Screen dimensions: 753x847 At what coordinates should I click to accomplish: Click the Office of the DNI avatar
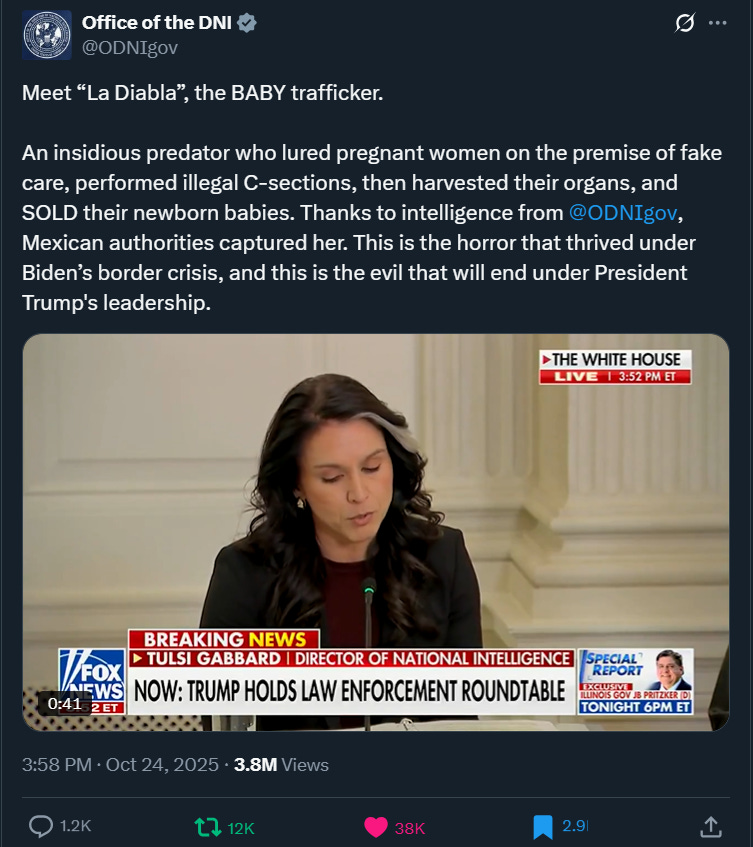coord(47,35)
